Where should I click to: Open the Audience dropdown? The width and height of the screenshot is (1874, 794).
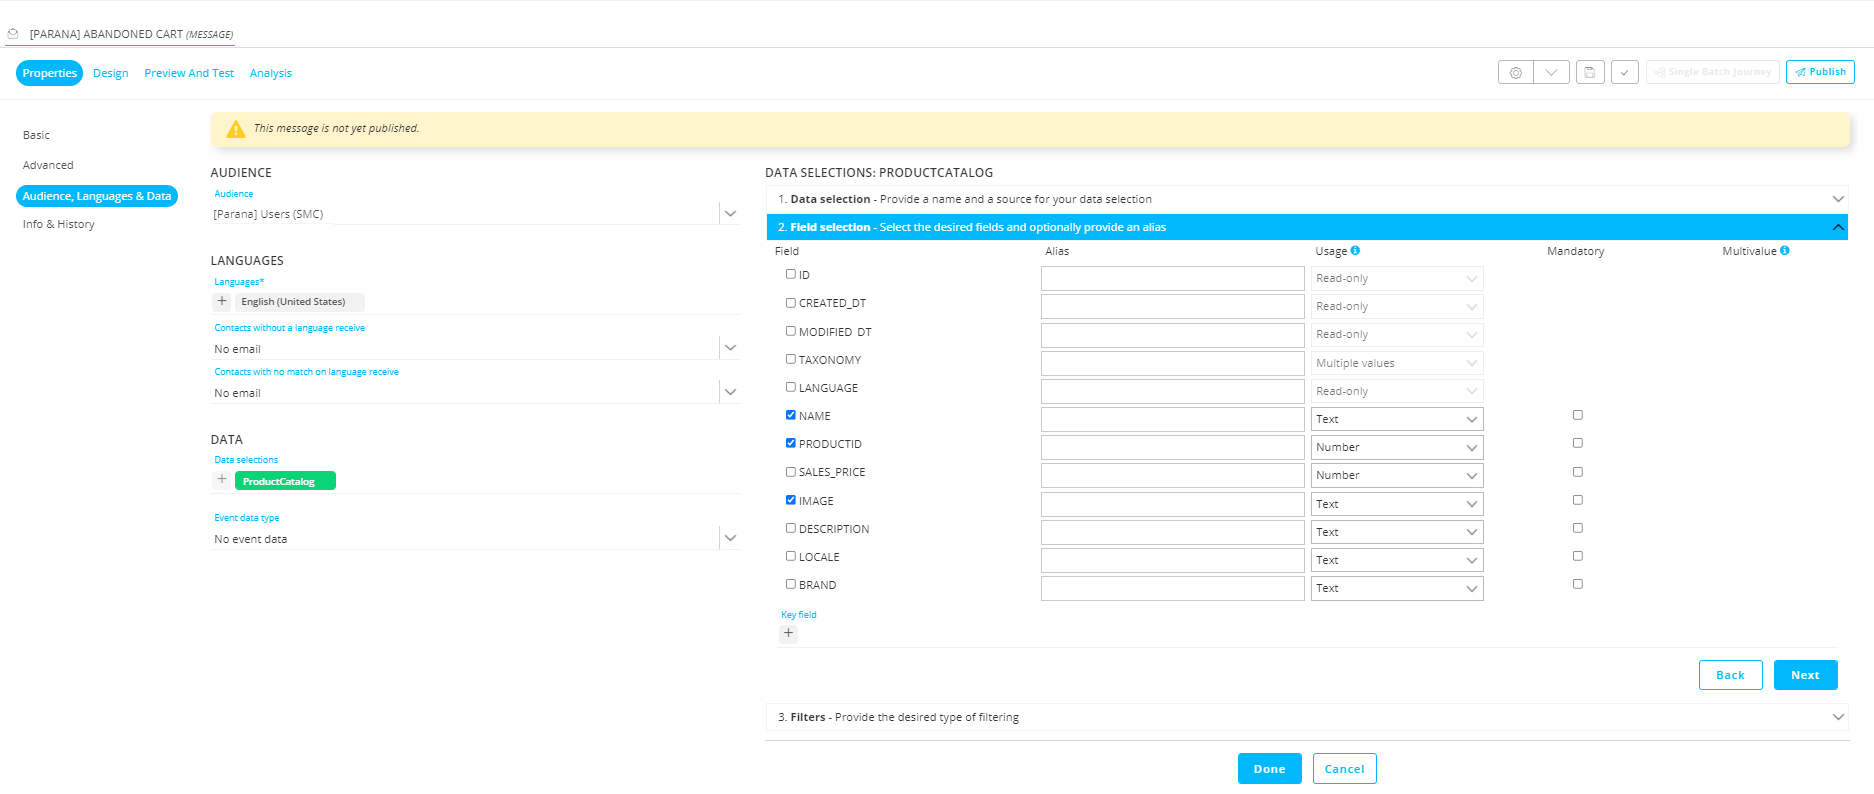[x=730, y=214]
